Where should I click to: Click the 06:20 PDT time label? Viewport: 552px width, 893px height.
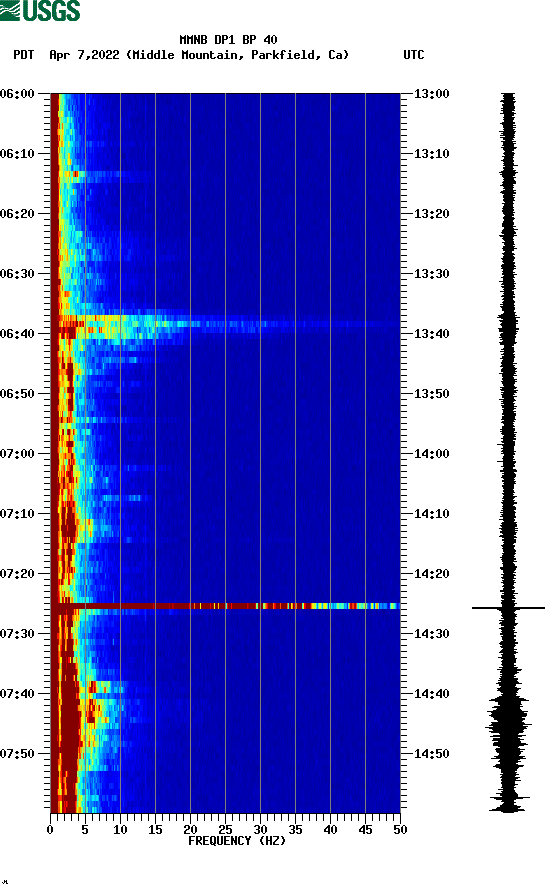click(x=17, y=214)
